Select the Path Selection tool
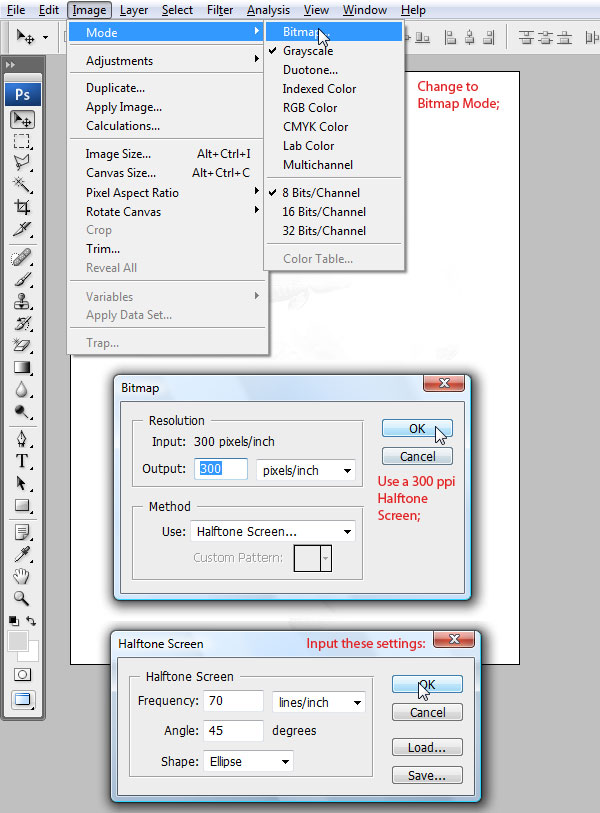 pyautogui.click(x=22, y=483)
